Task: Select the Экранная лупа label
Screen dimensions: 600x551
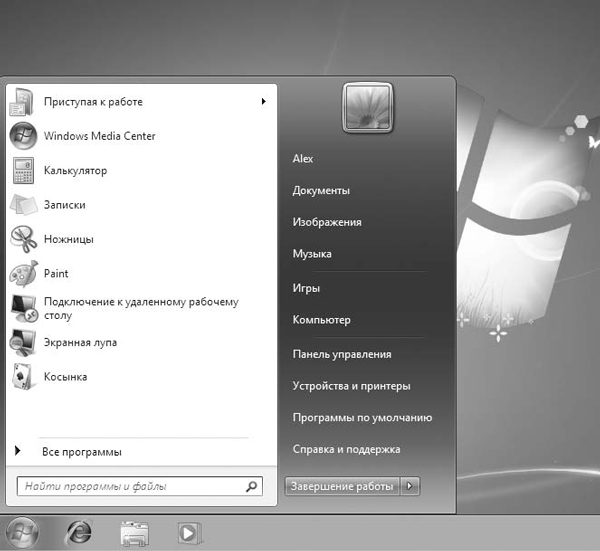Action: tap(80, 342)
